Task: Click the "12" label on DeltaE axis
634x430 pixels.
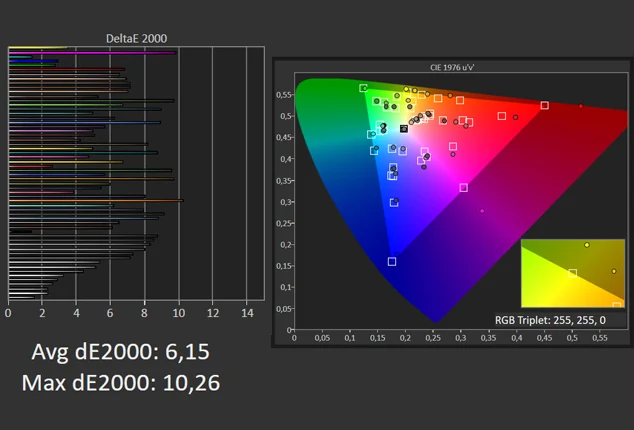Action: click(213, 313)
